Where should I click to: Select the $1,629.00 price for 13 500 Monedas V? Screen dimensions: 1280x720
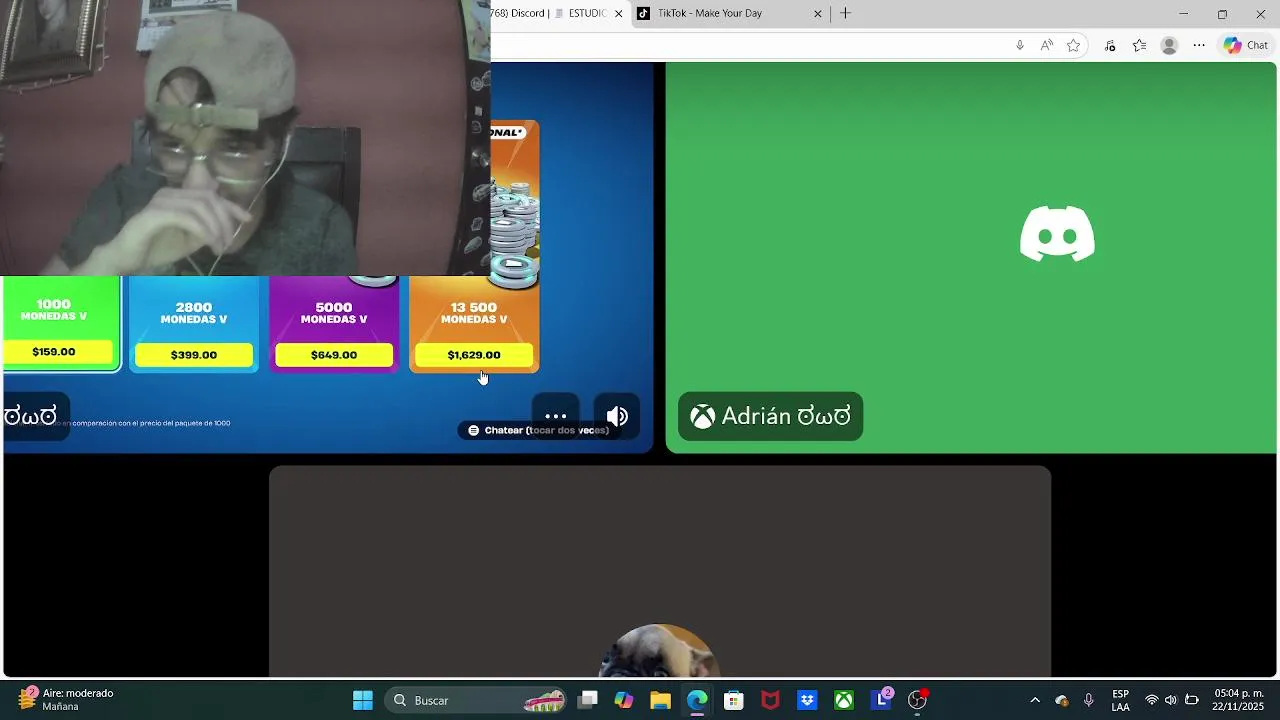tap(474, 355)
